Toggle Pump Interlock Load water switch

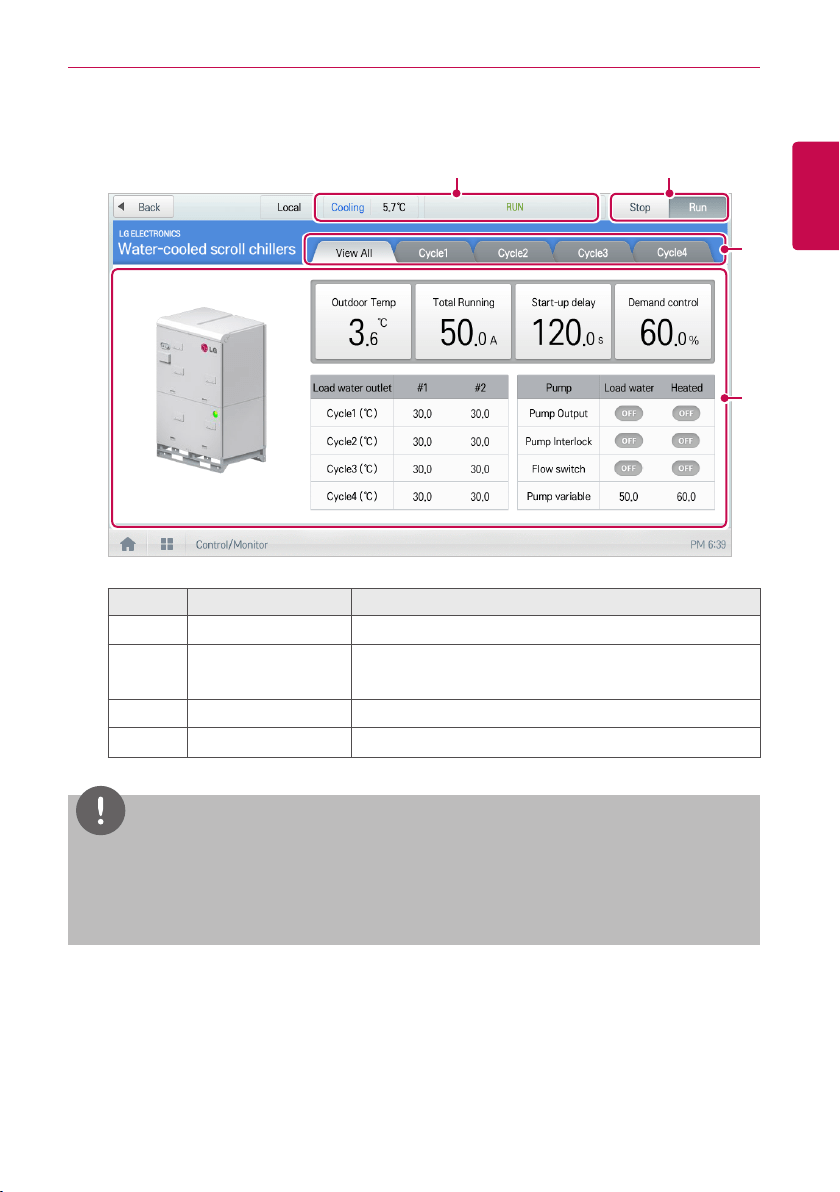[x=629, y=441]
